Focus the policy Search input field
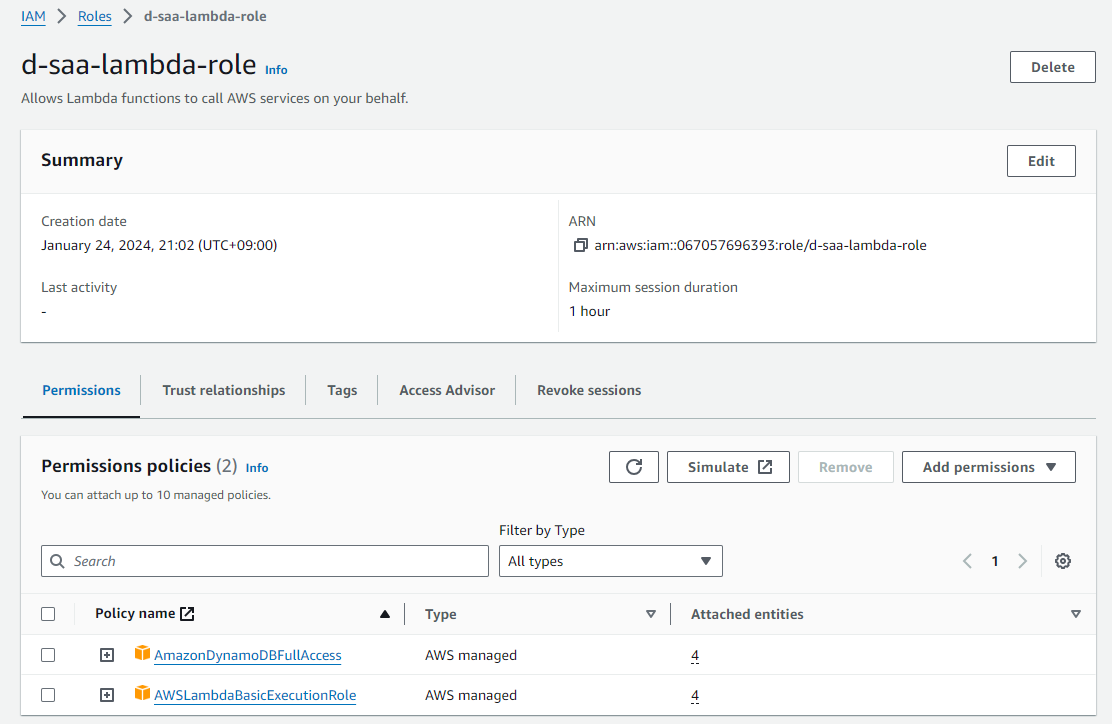Viewport: 1112px width, 724px height. (265, 561)
